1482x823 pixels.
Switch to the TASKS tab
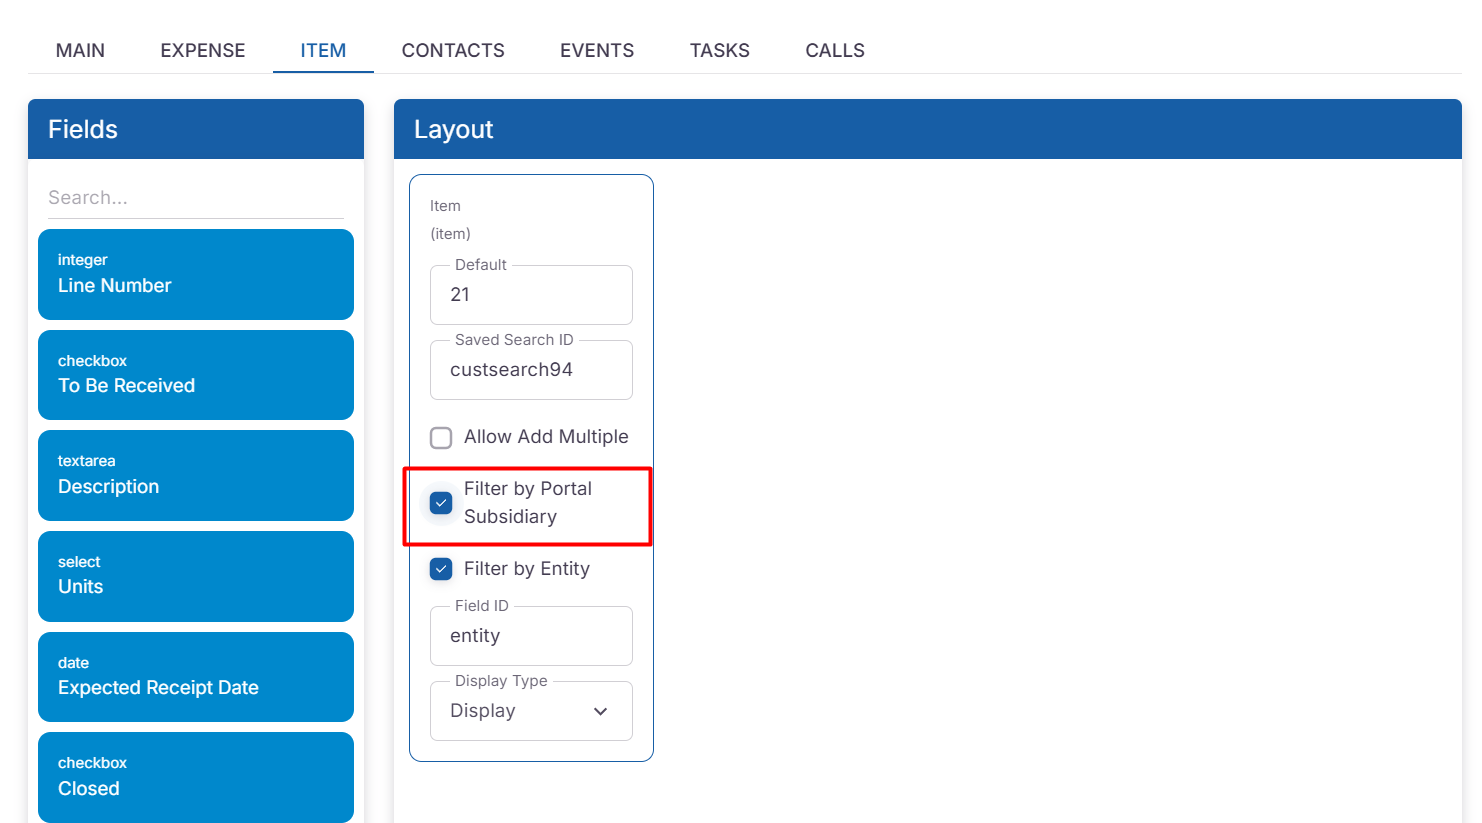click(x=719, y=50)
